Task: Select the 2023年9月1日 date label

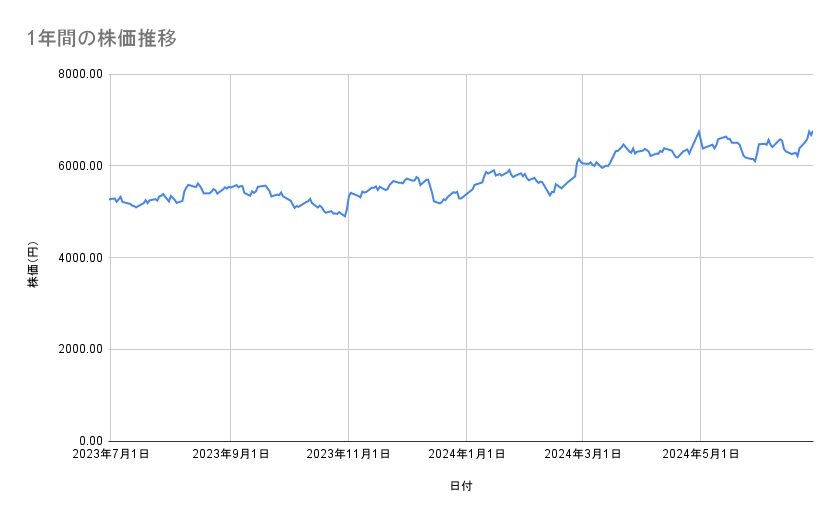Action: coord(231,454)
